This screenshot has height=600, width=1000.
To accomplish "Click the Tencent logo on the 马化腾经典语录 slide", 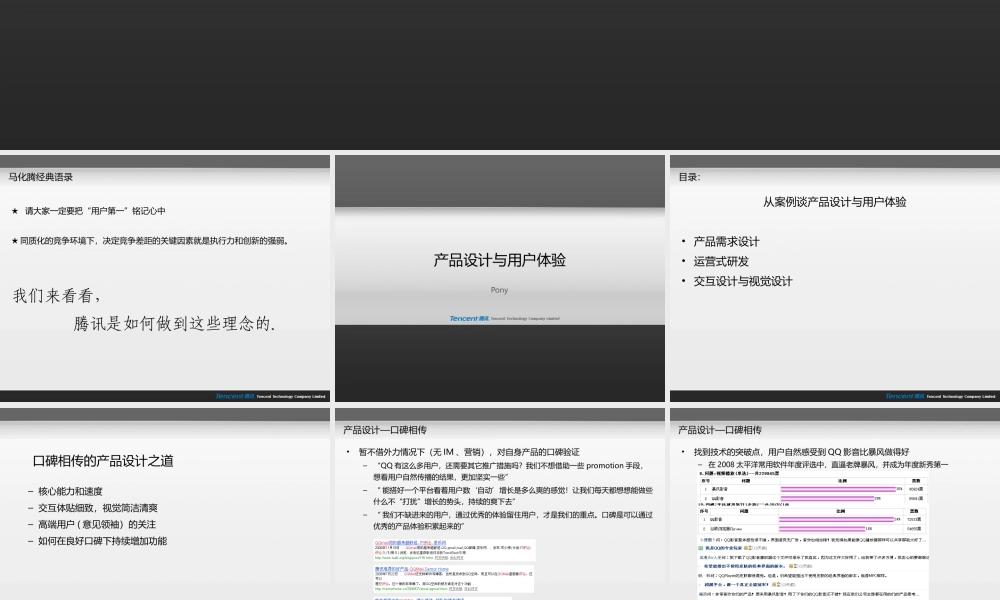I will click(235, 396).
